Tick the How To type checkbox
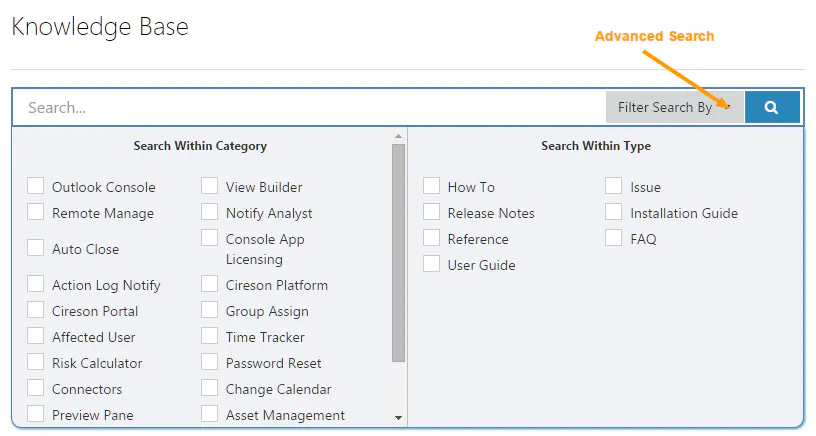The height and width of the screenshot is (436, 816). tap(432, 186)
